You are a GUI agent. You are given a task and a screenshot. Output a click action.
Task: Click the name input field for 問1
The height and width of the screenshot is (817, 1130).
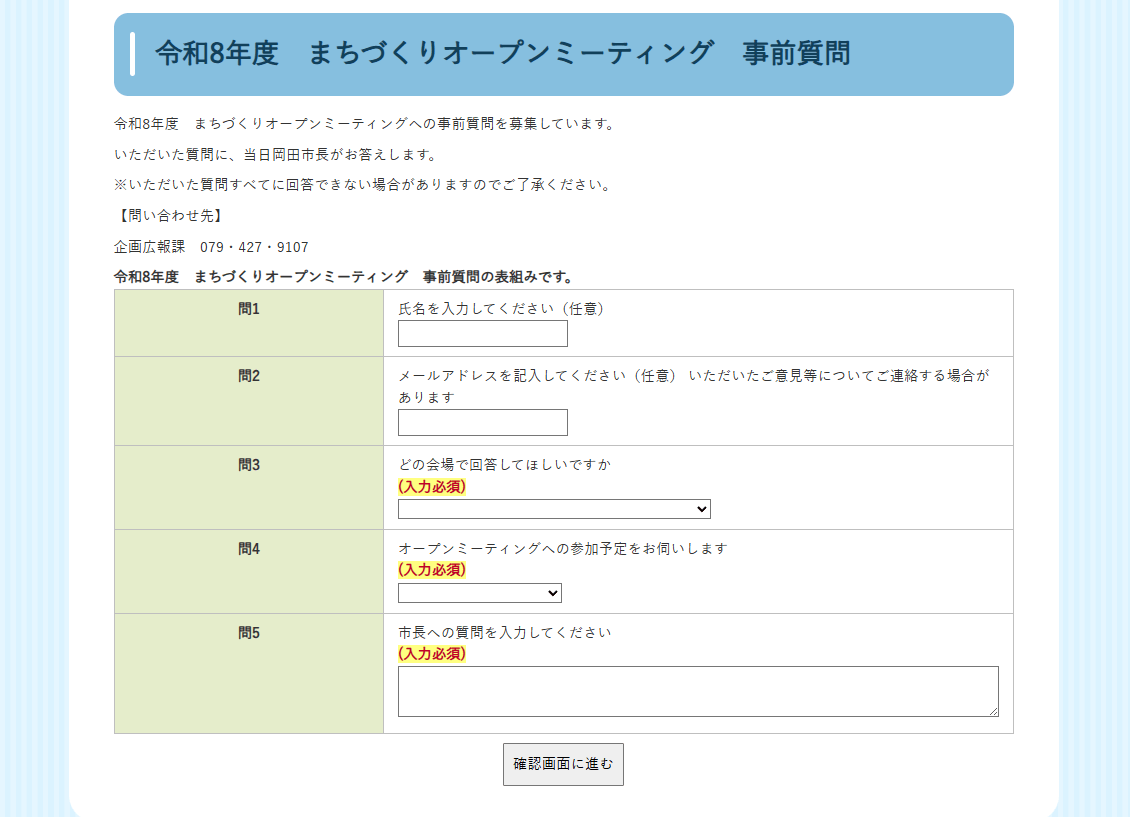(482, 334)
